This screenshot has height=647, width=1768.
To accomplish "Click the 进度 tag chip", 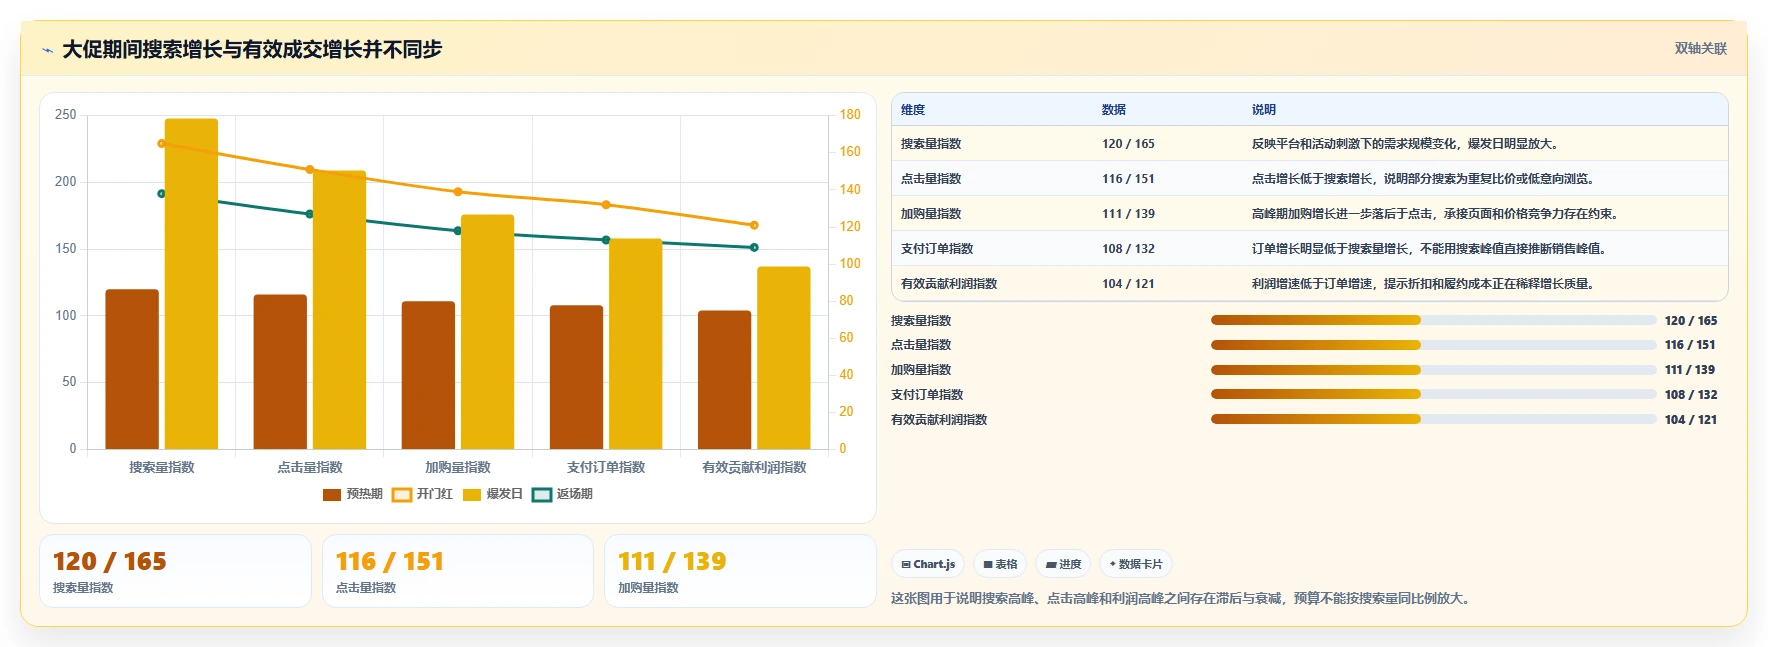I will click(1063, 564).
